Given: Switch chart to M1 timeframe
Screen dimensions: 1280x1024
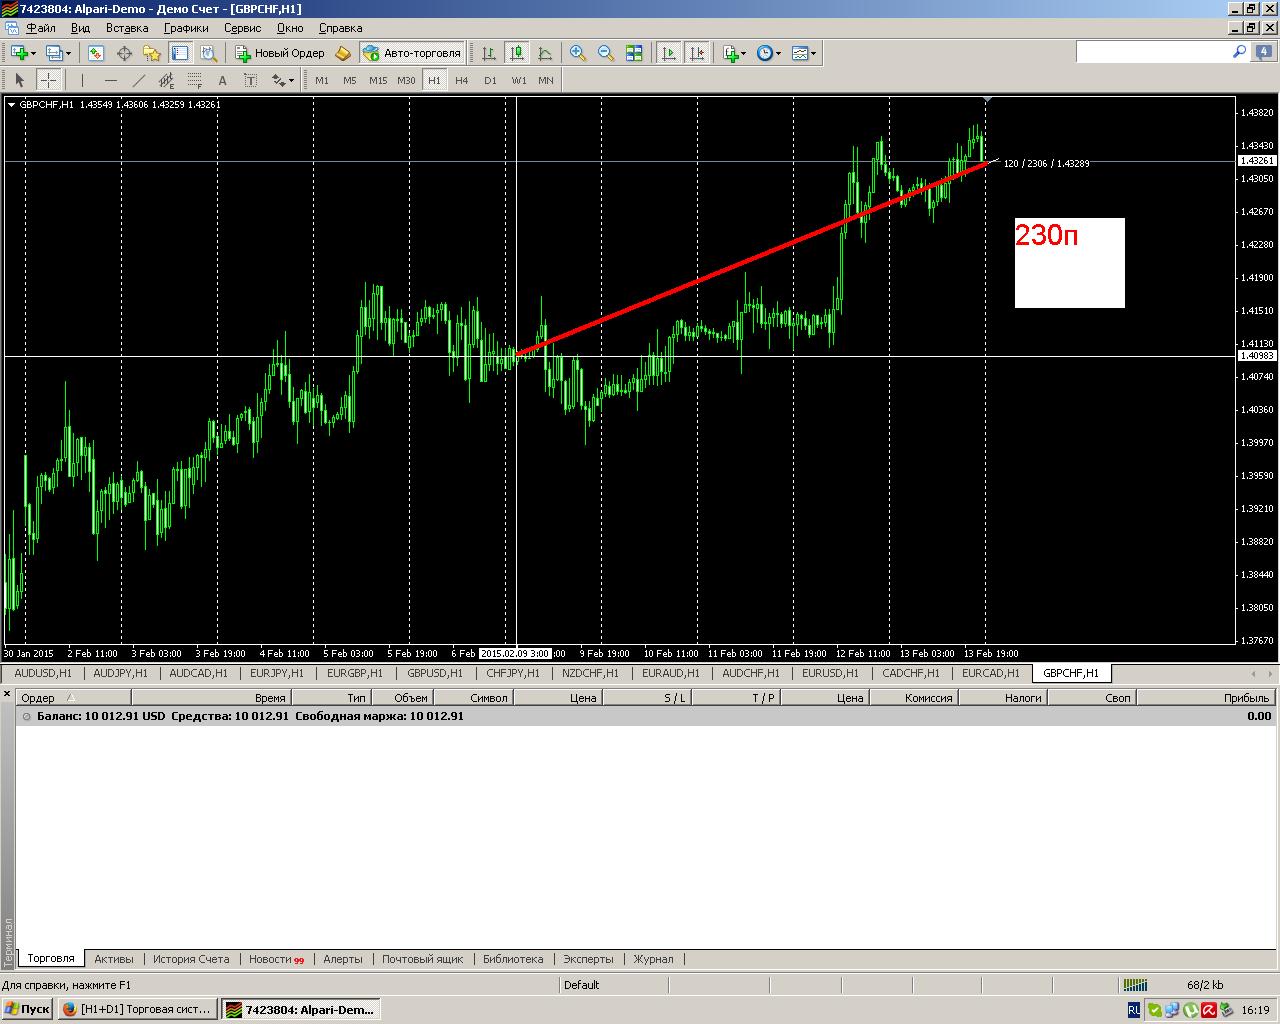Looking at the screenshot, I should coord(322,80).
